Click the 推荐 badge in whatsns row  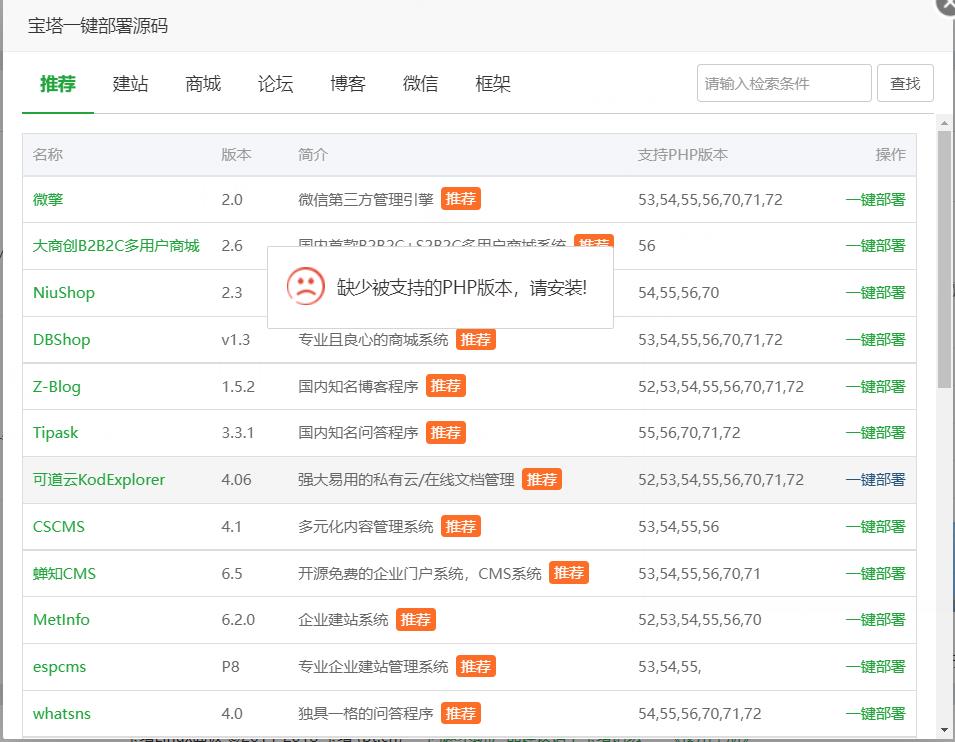pos(460,713)
